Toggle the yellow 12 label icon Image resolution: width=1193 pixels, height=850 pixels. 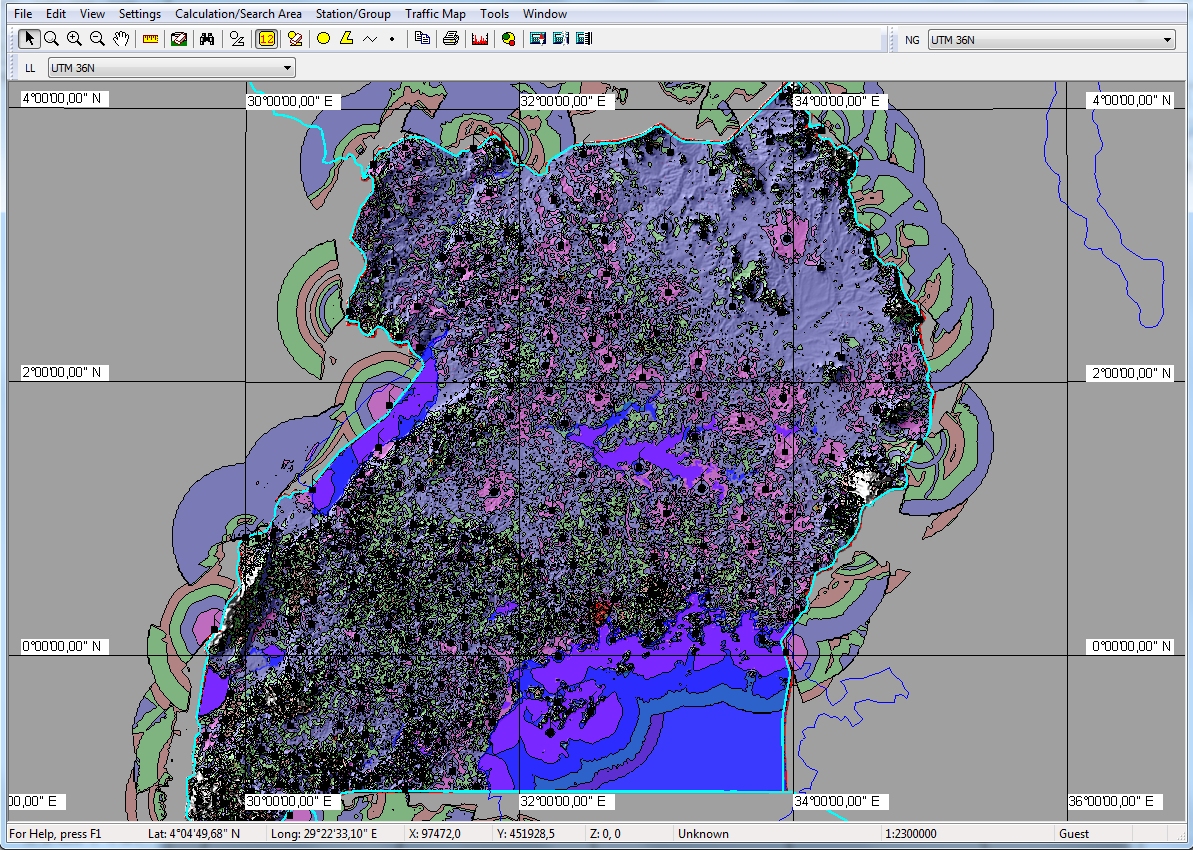point(266,39)
